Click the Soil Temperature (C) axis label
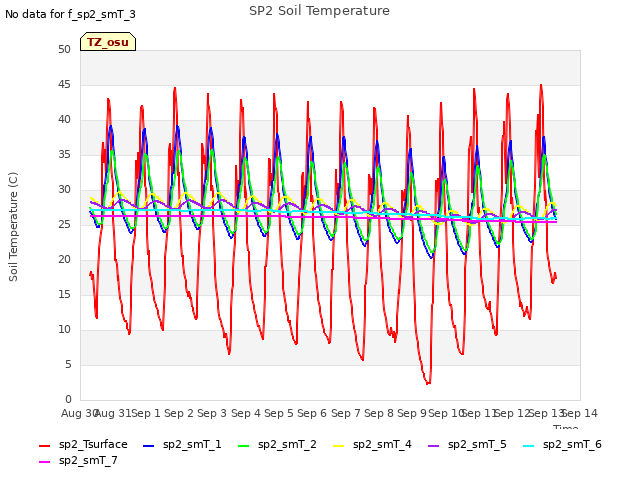Screen dimensions: 640x480 [x=13, y=227]
